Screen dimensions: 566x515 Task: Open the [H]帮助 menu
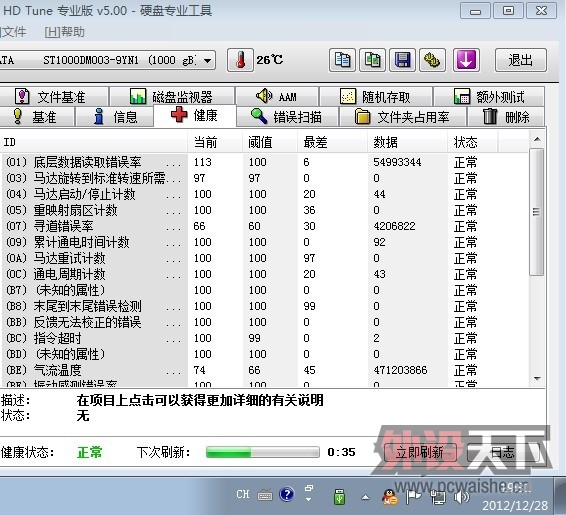tap(65, 32)
